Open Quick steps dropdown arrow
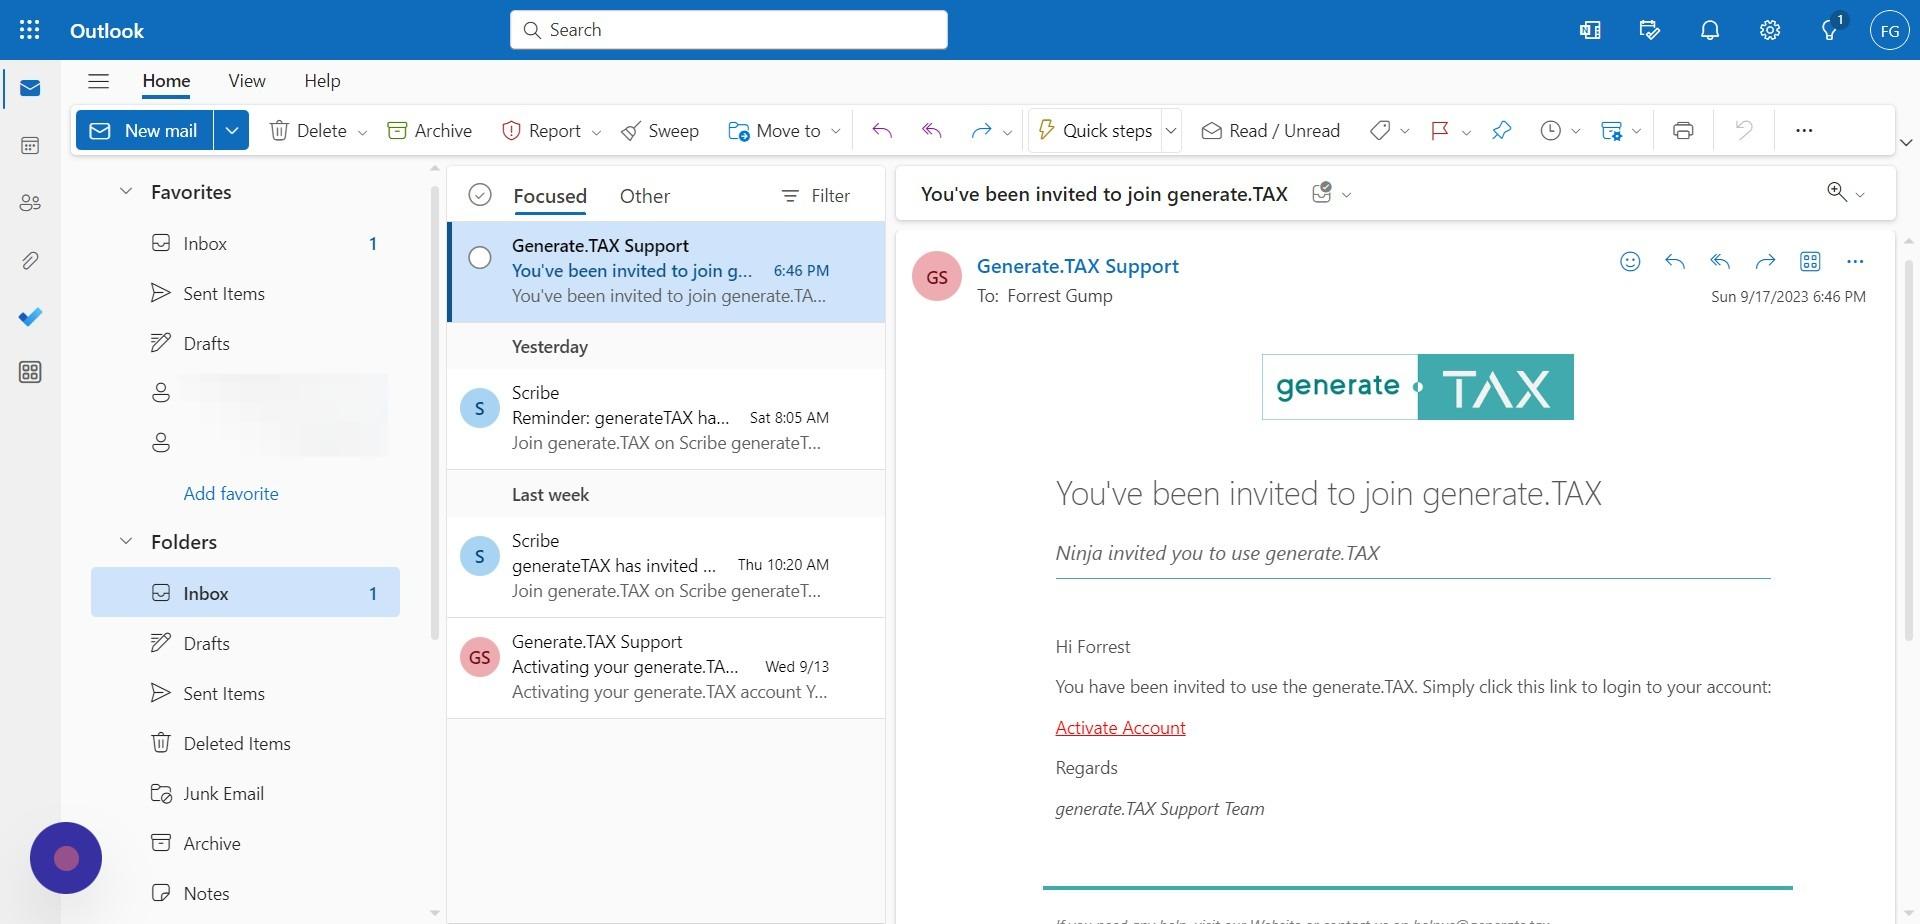1920x924 pixels. [x=1171, y=131]
